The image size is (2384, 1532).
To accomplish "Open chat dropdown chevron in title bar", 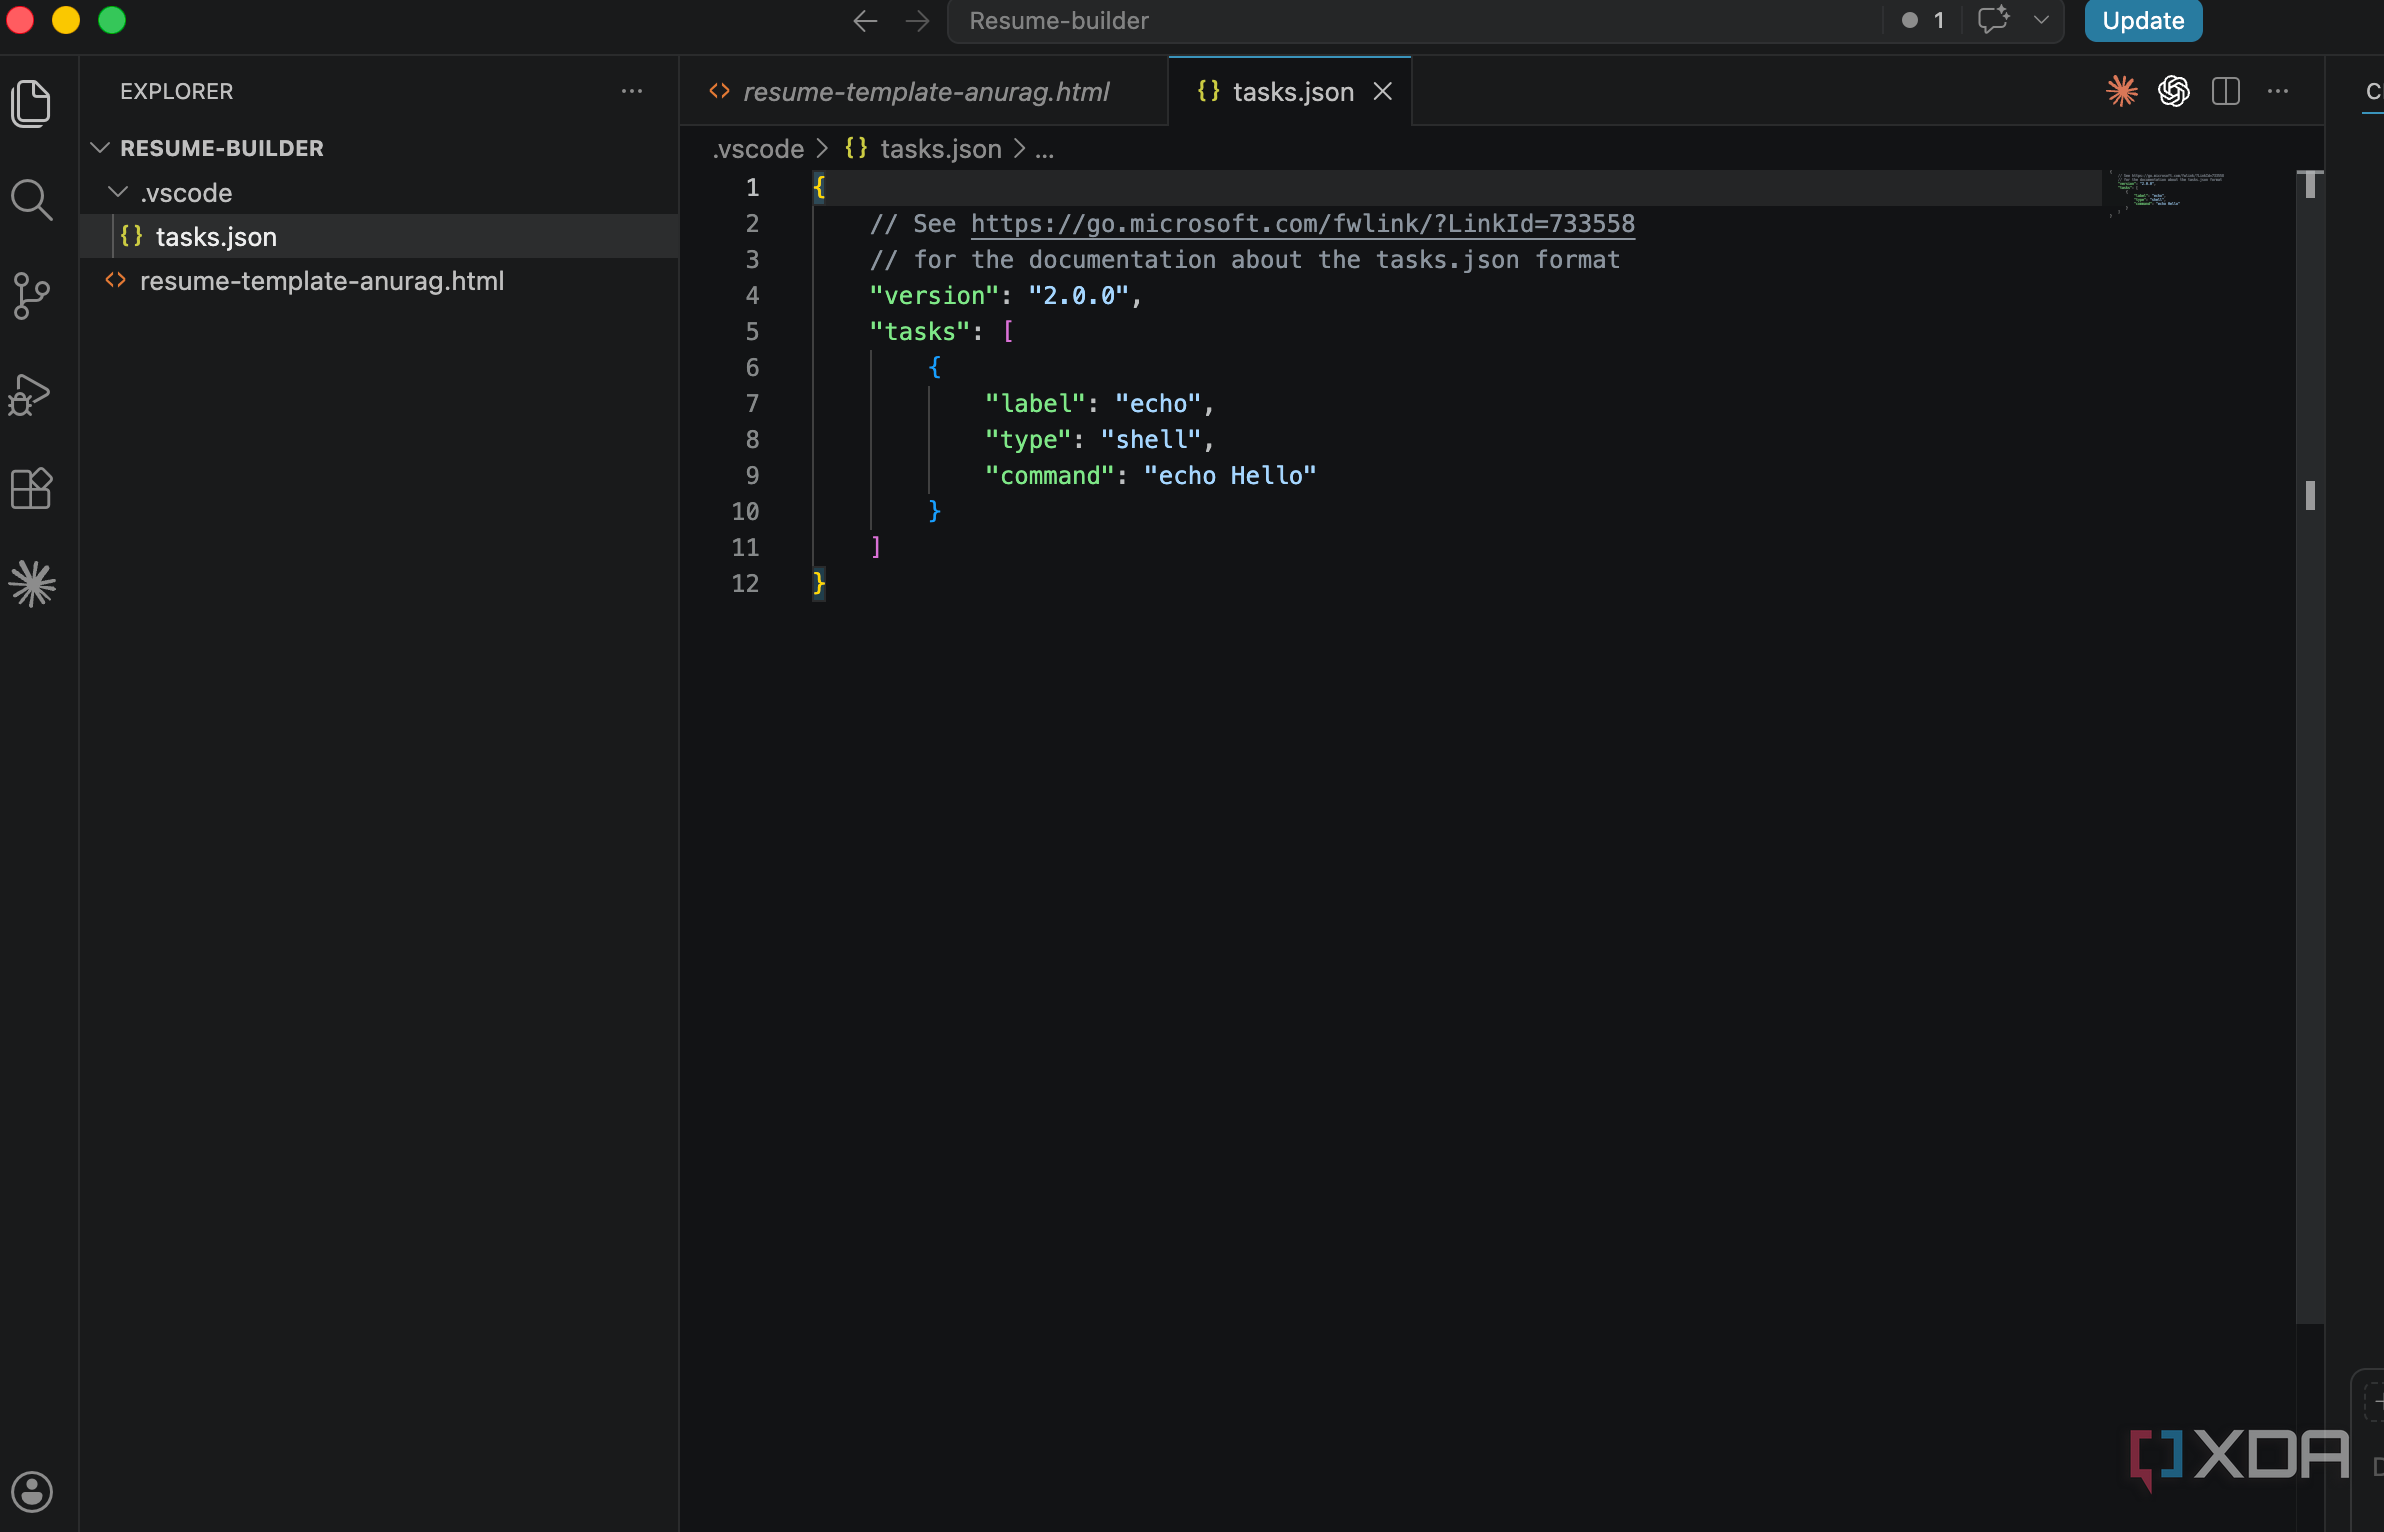I will pyautogui.click(x=2041, y=20).
